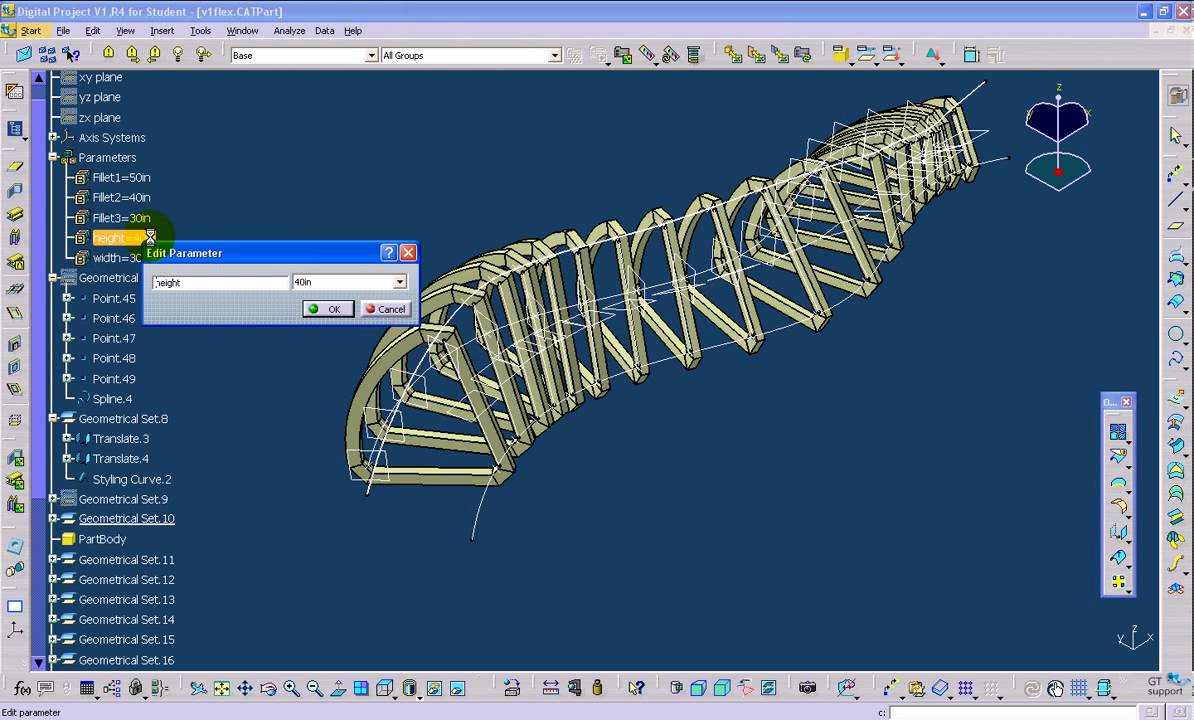Click the Measure Between ruler icon
This screenshot has height=720, width=1194.
click(551, 688)
